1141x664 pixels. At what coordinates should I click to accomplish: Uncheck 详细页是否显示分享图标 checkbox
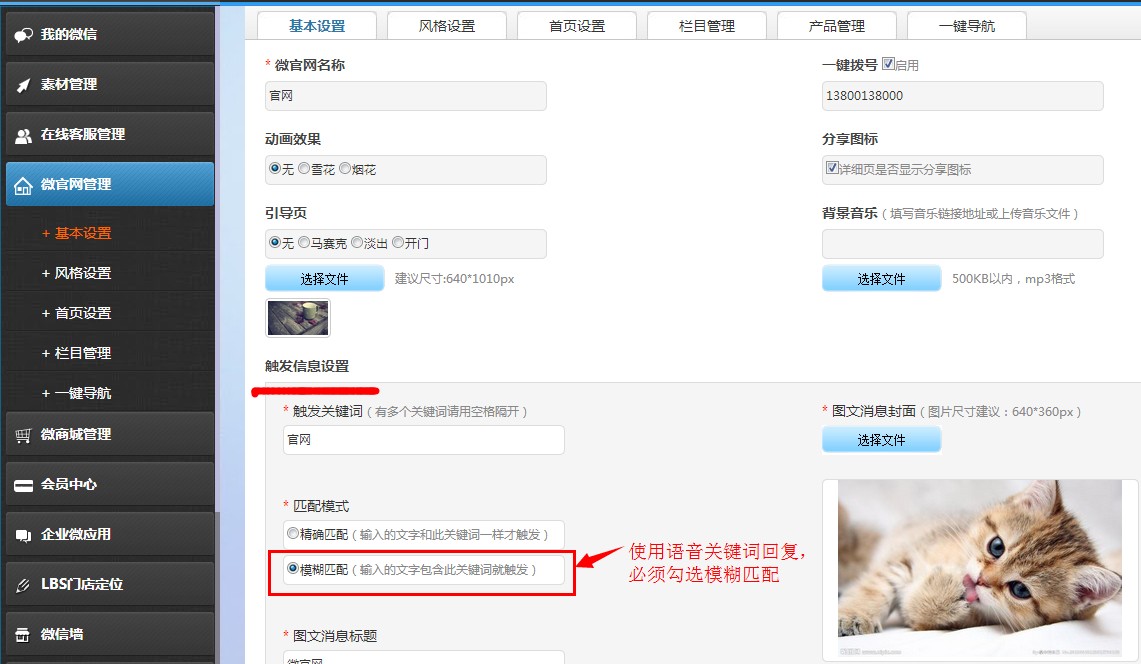(832, 167)
